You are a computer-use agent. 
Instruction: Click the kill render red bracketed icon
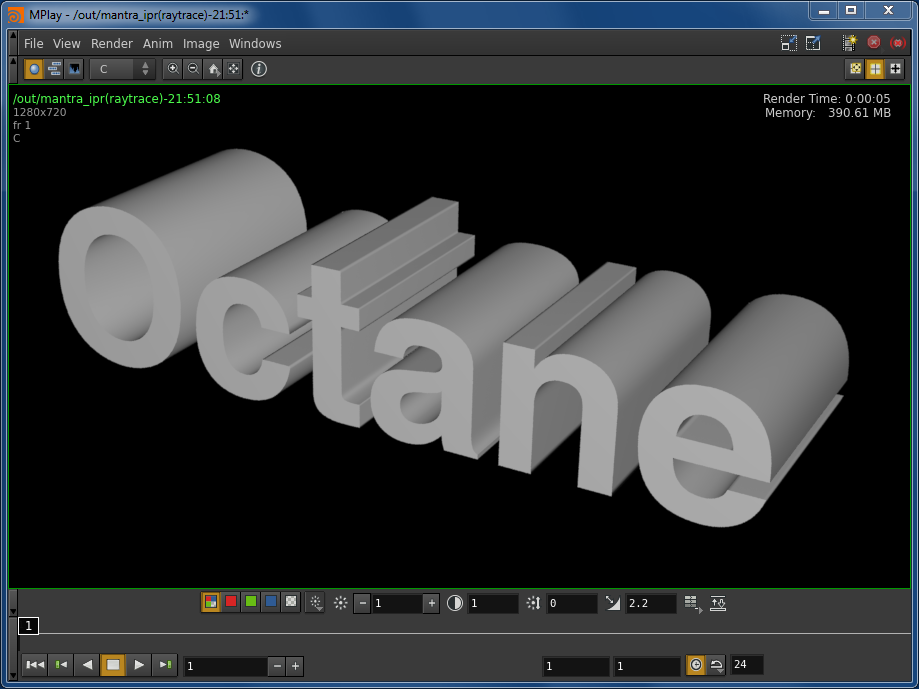click(897, 43)
